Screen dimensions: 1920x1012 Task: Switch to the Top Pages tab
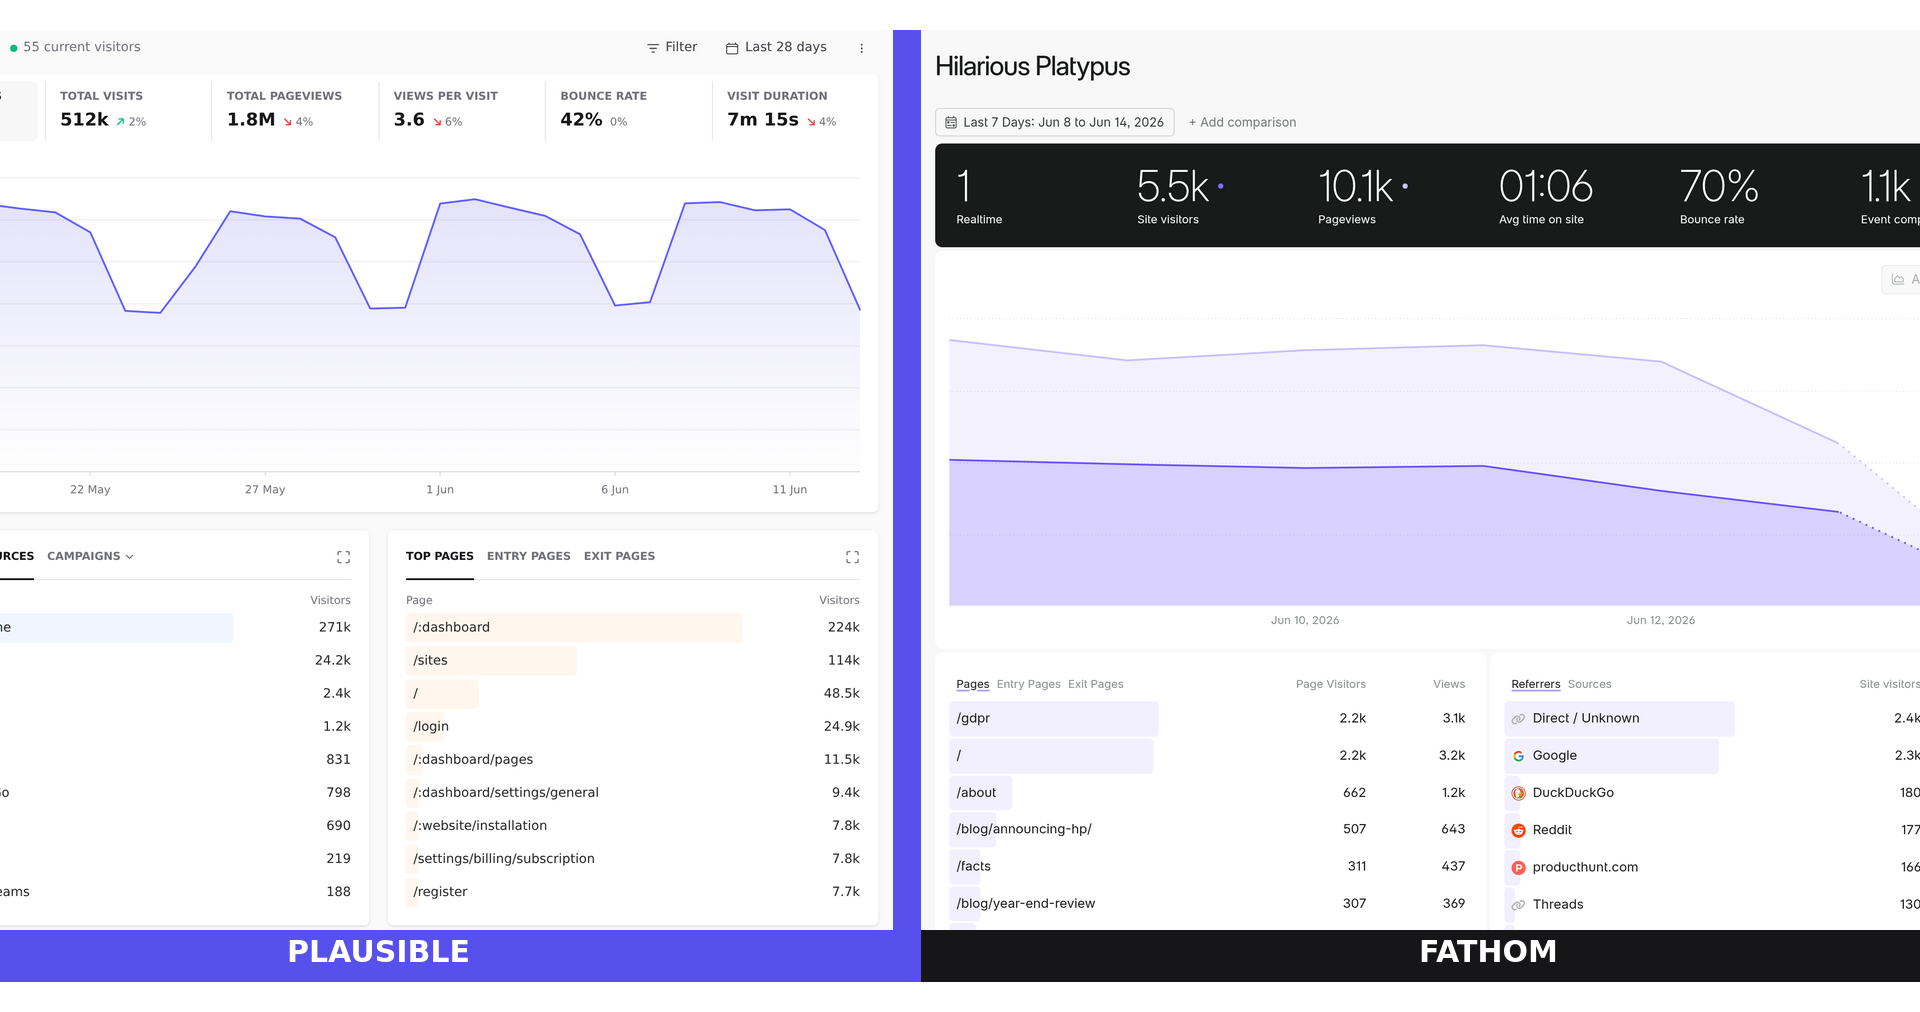click(440, 556)
